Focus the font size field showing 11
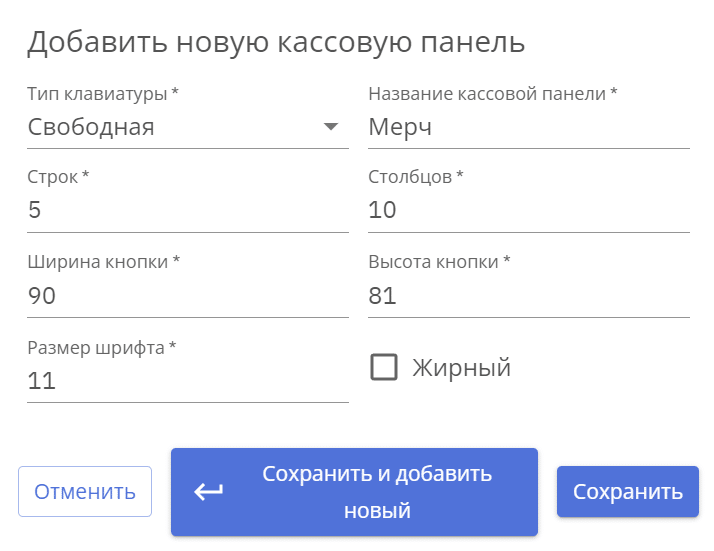Image resolution: width=714 pixels, height=551 pixels. (187, 381)
